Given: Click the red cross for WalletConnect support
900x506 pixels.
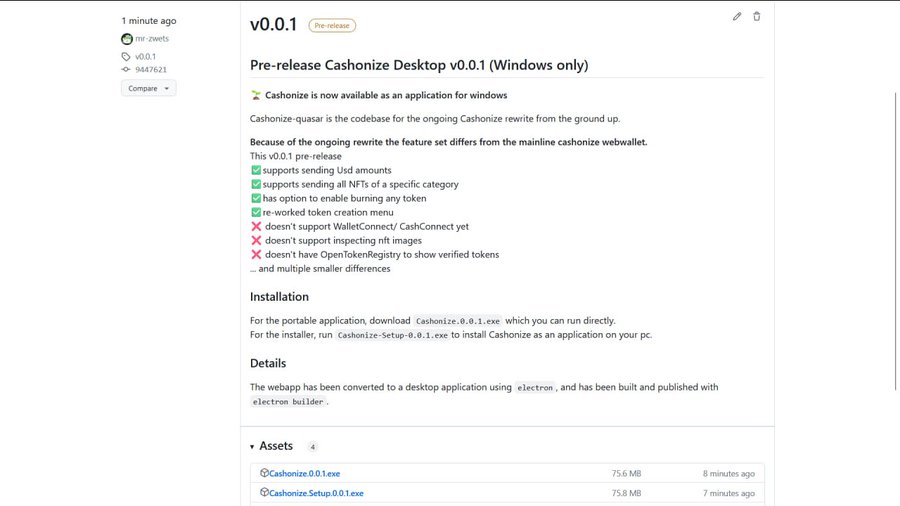Looking at the screenshot, I should pos(256,227).
